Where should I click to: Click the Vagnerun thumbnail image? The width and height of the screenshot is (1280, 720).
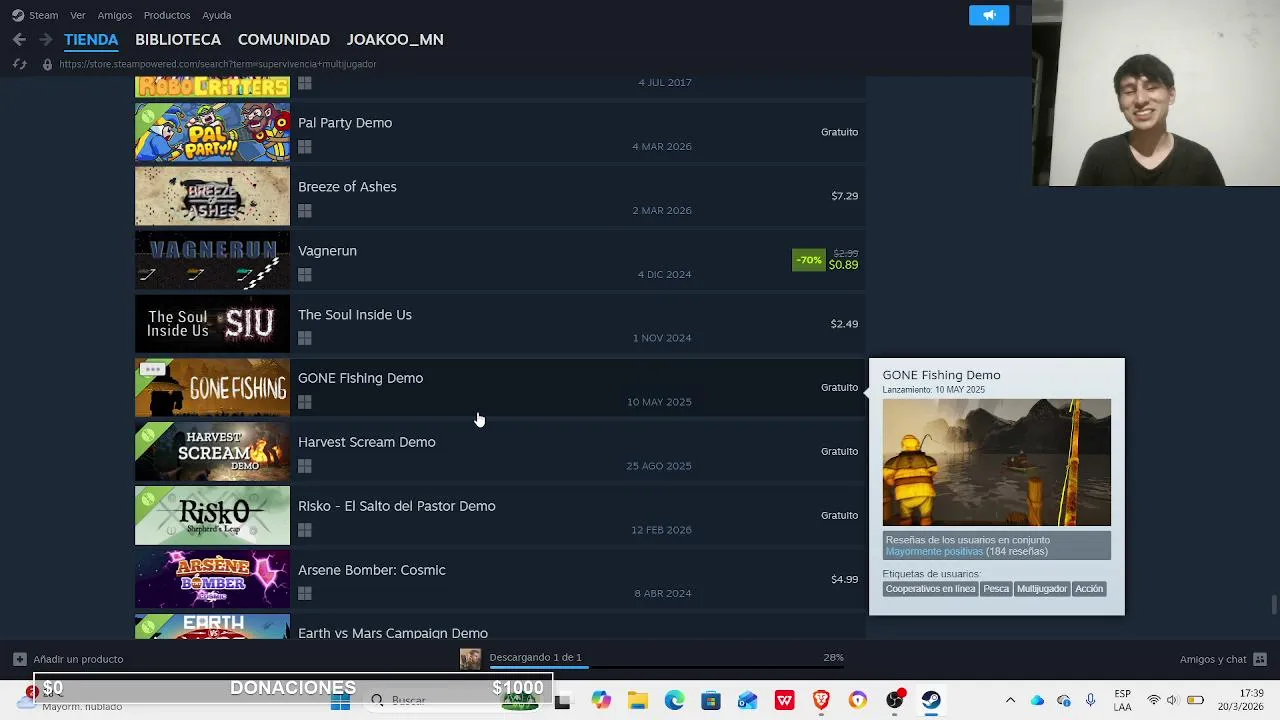pos(212,260)
